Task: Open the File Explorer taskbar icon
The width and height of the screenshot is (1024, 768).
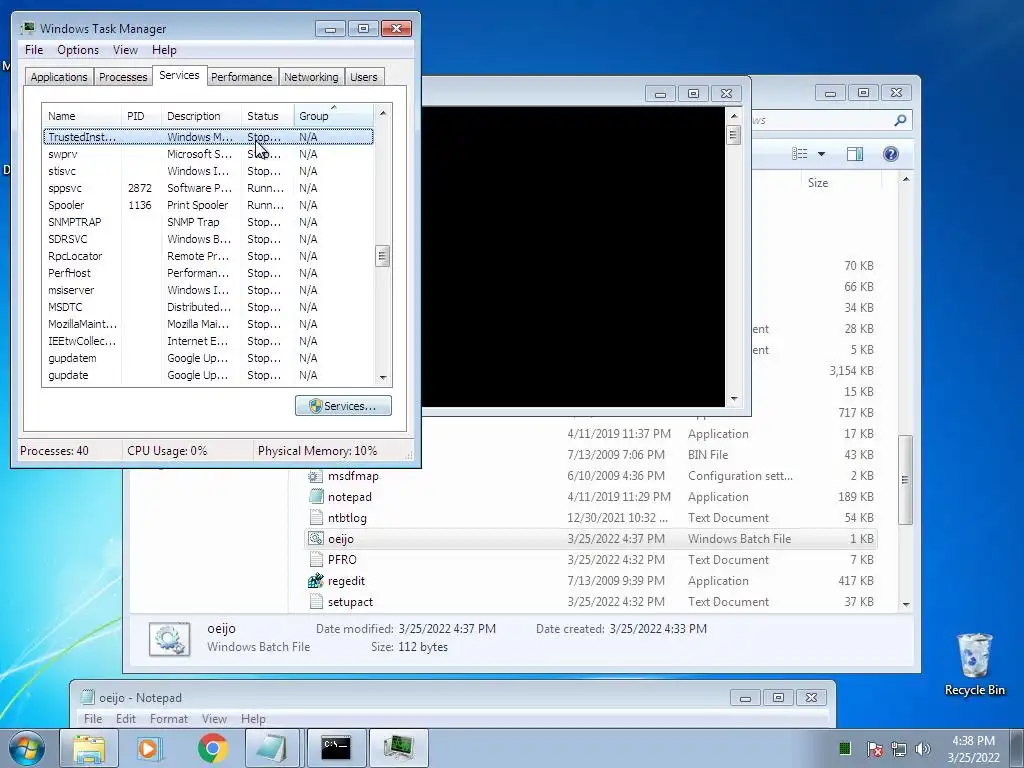Action: coord(89,748)
